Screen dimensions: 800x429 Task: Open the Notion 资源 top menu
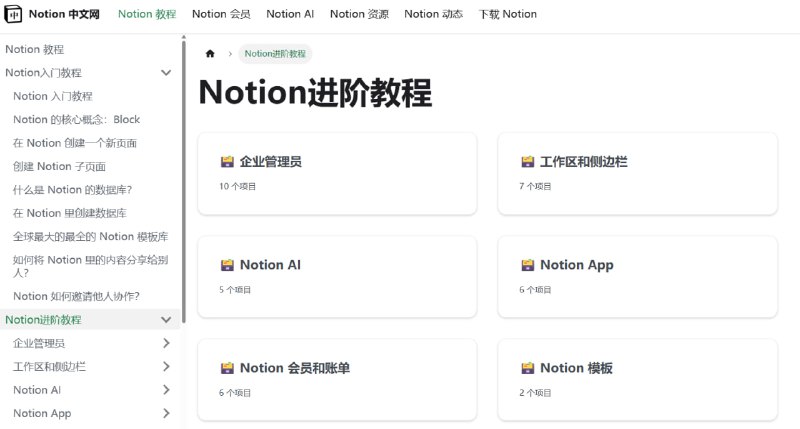pyautogui.click(x=359, y=14)
